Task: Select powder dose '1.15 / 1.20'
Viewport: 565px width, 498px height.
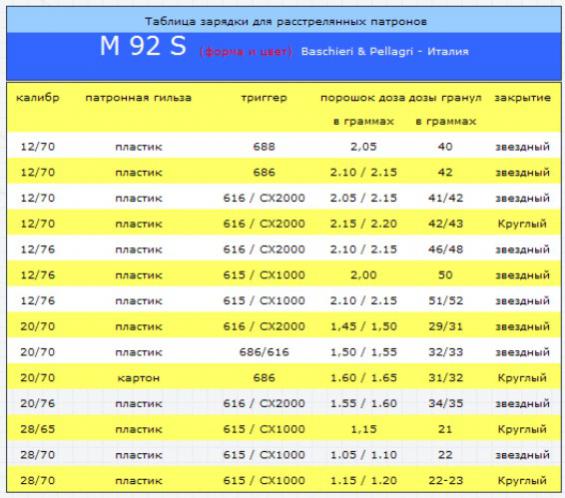Action: coord(364,480)
